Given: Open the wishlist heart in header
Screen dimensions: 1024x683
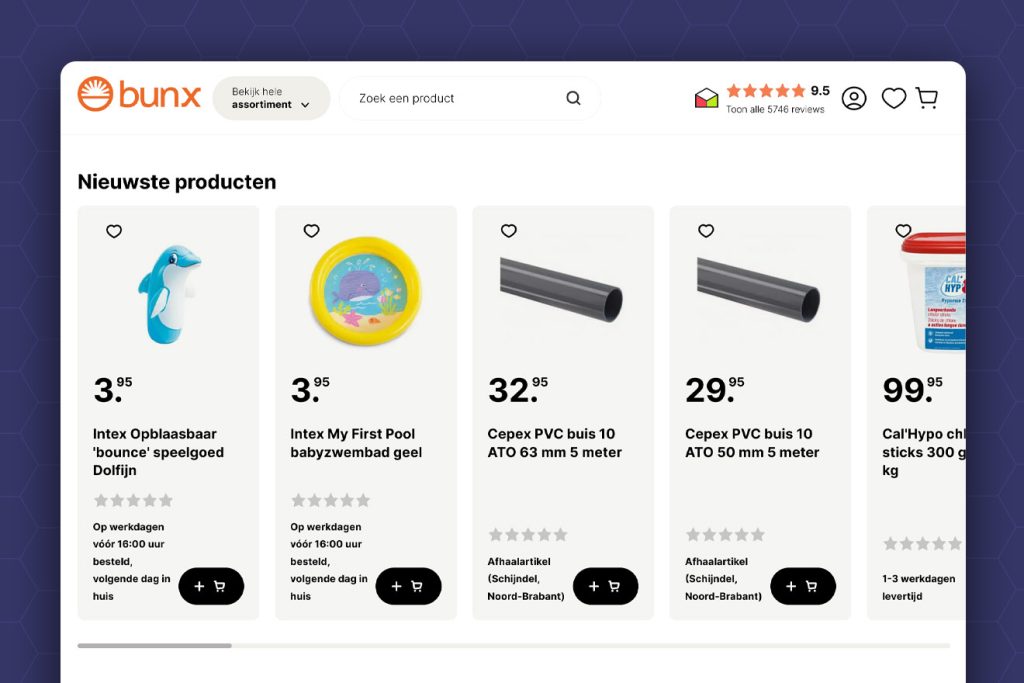Looking at the screenshot, I should tap(893, 98).
